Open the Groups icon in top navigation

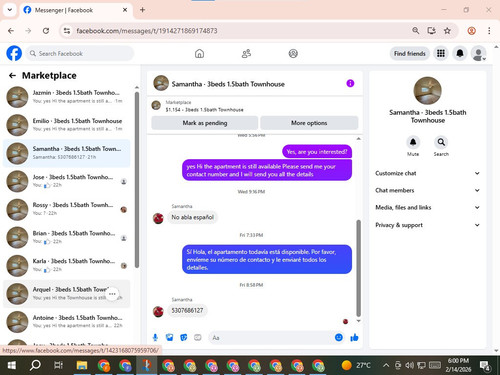tap(293, 53)
